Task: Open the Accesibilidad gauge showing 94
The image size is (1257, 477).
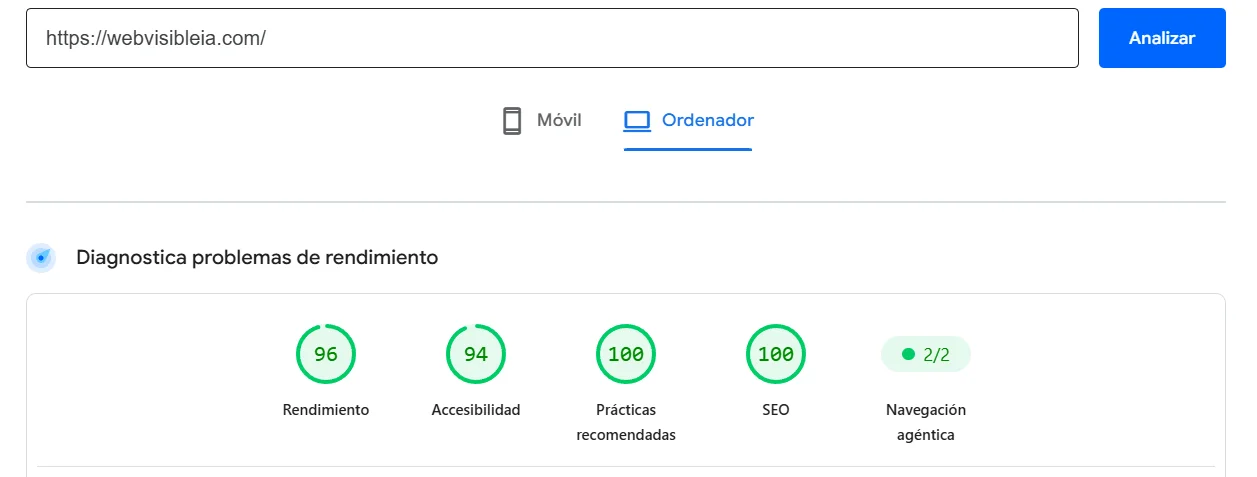Action: click(x=476, y=354)
